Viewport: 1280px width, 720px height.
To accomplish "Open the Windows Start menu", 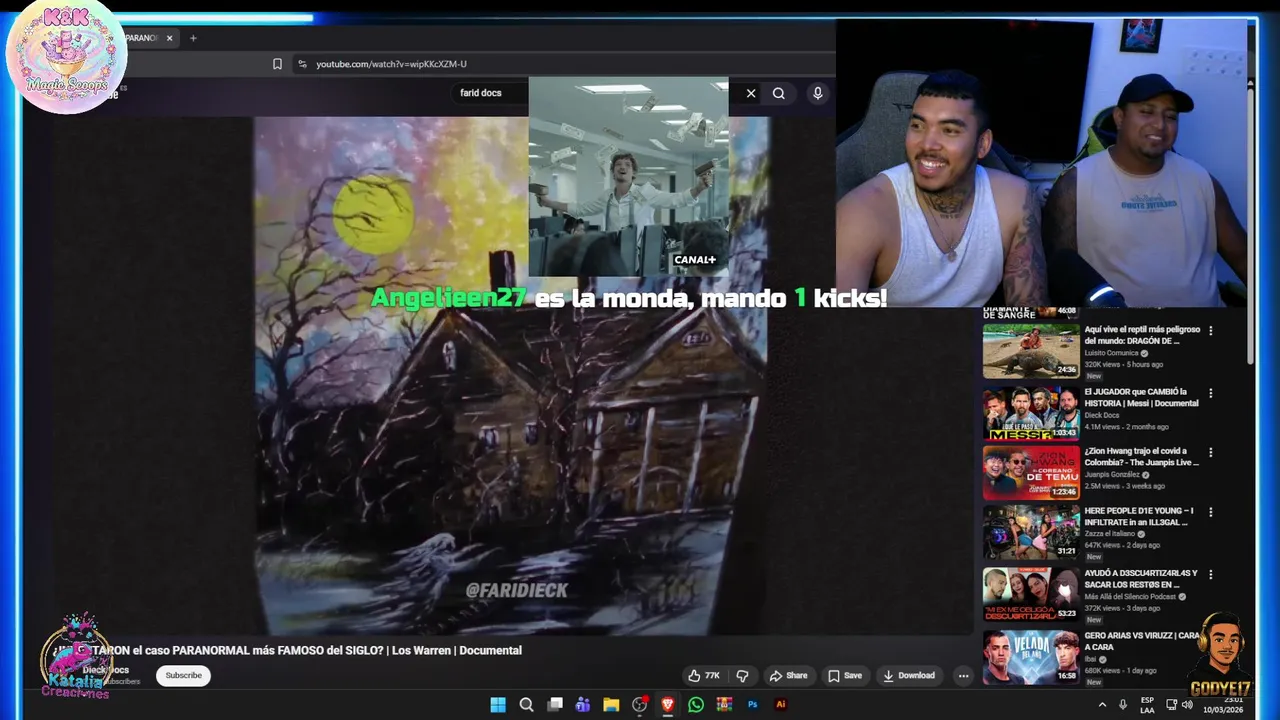I will [x=498, y=705].
